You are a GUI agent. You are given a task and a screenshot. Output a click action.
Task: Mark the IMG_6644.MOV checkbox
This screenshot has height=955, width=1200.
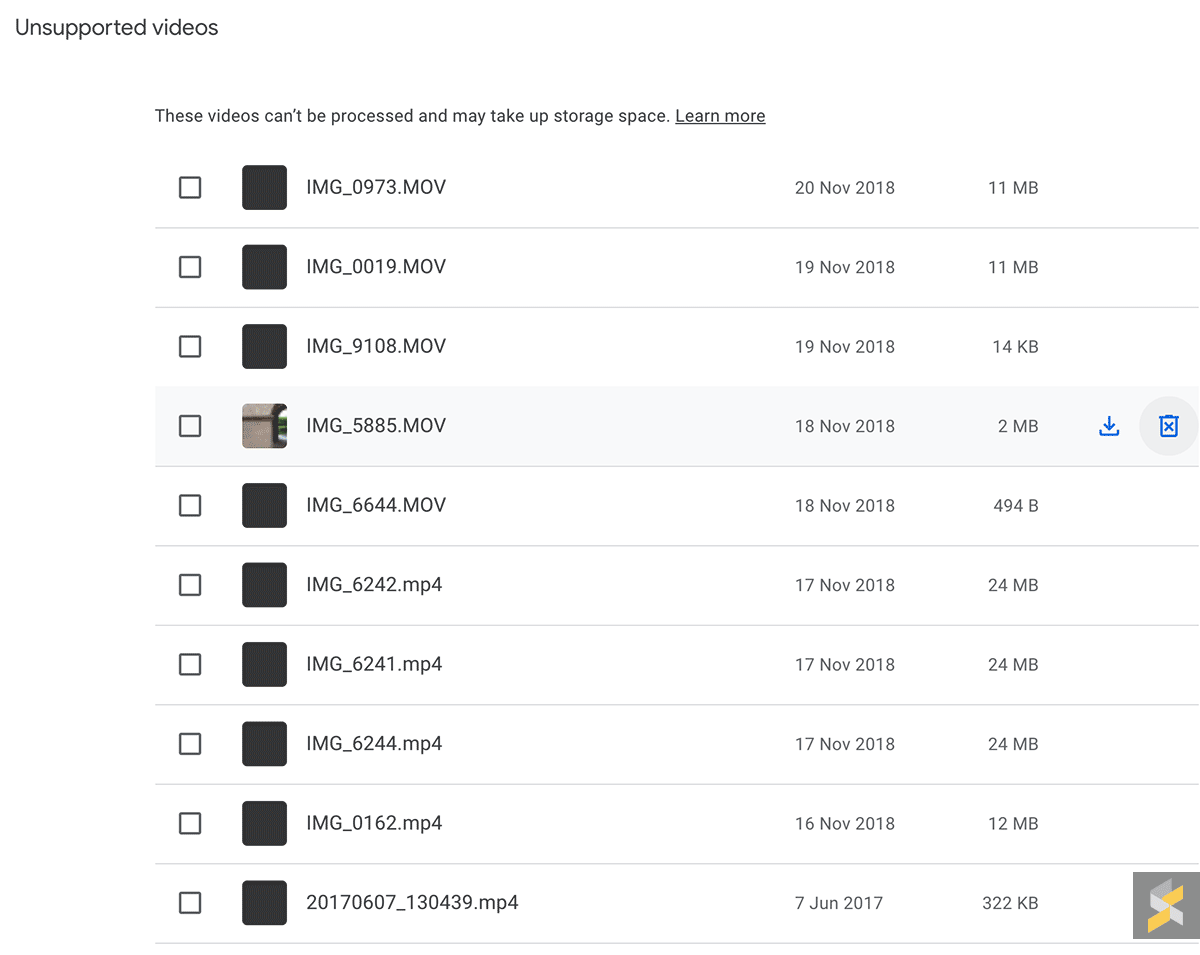[x=190, y=506]
